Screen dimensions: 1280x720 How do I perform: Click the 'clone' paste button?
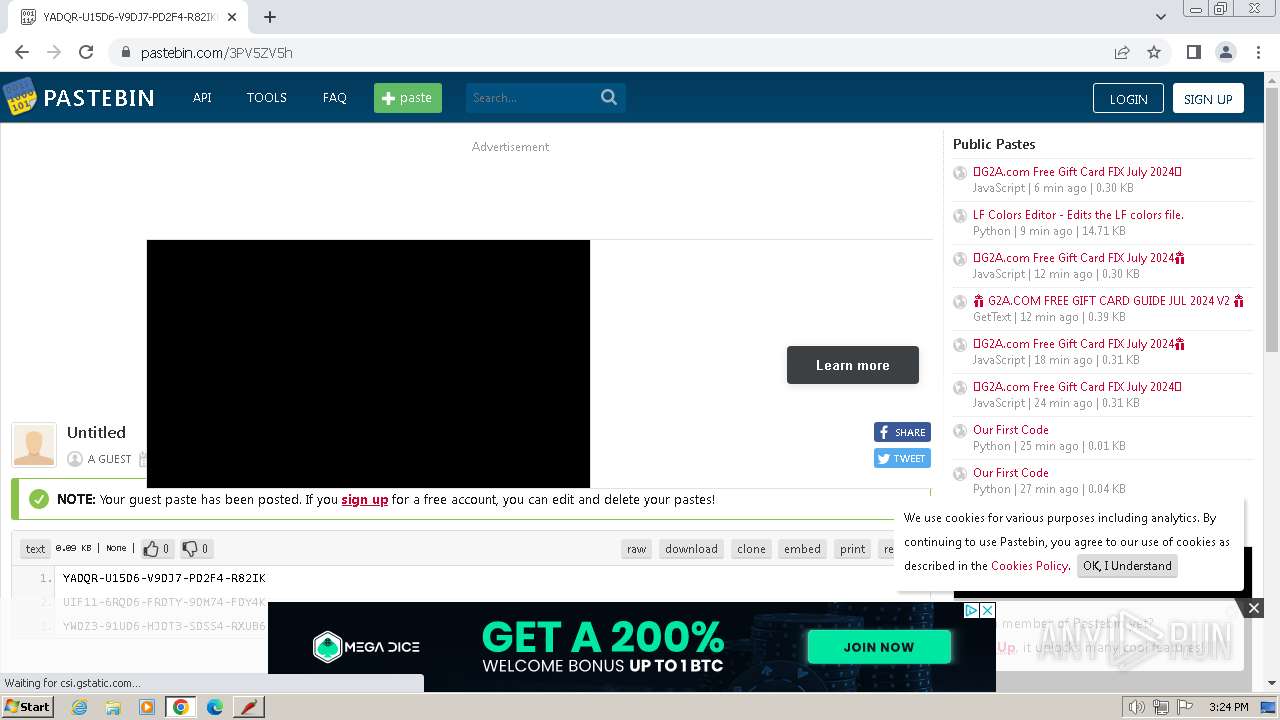[751, 548]
